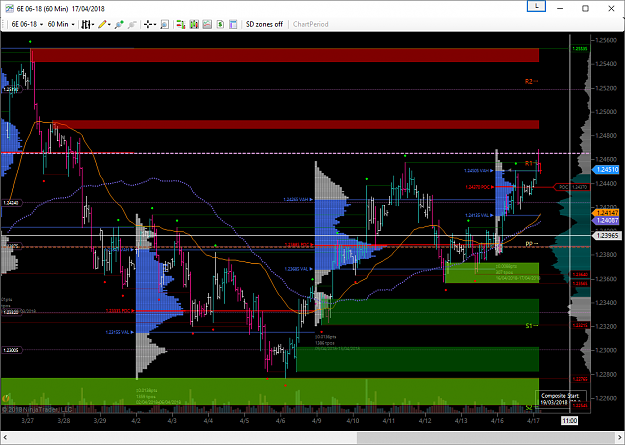Click the Zoom In toolbar icon
Screen dimensions: 625x445
119,25
